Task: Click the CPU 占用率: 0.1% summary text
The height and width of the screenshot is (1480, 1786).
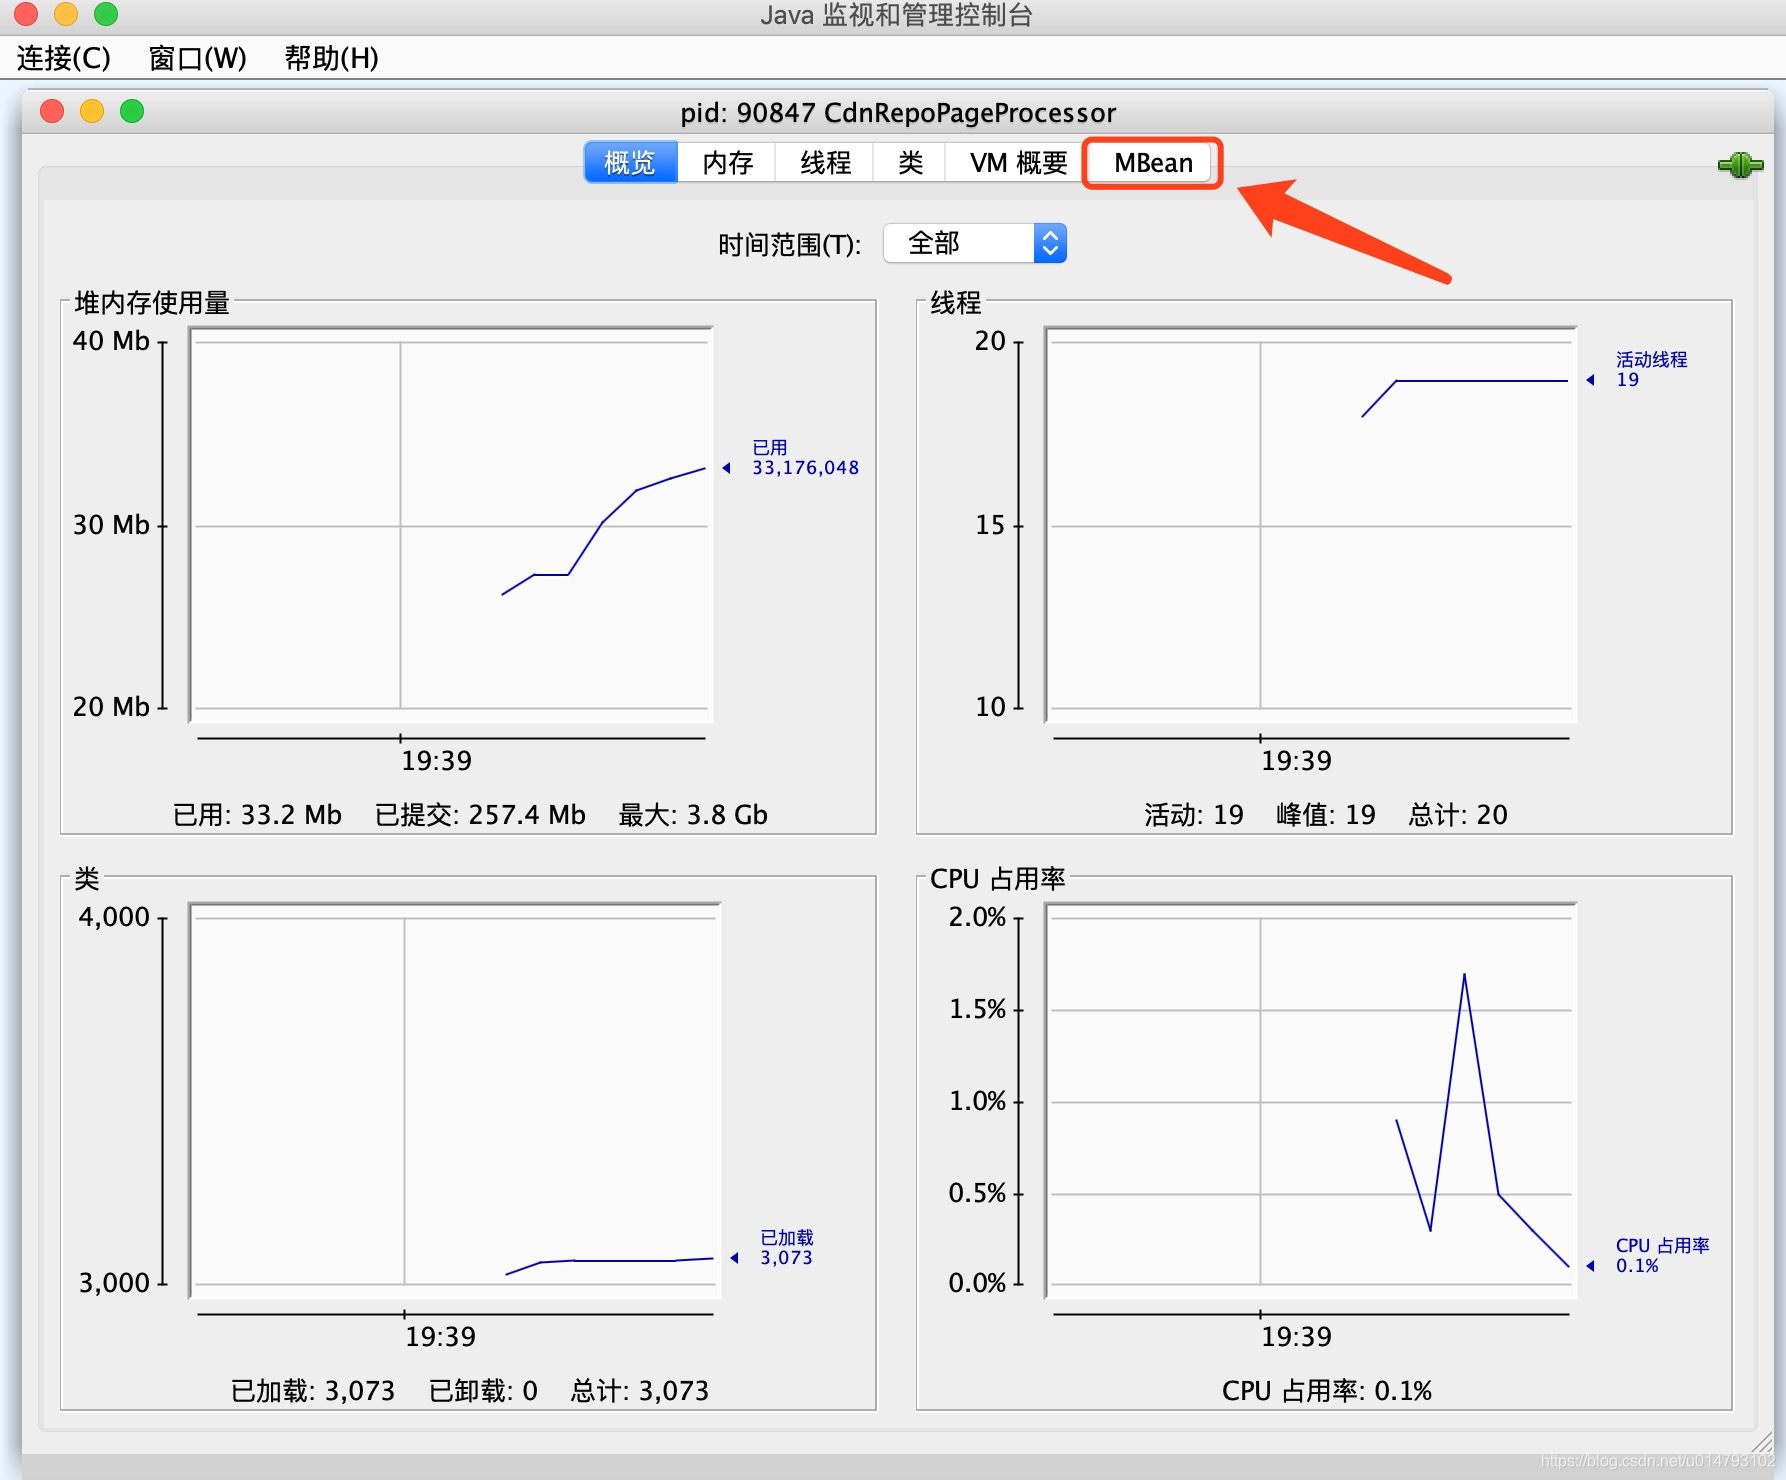Action: (1327, 1391)
